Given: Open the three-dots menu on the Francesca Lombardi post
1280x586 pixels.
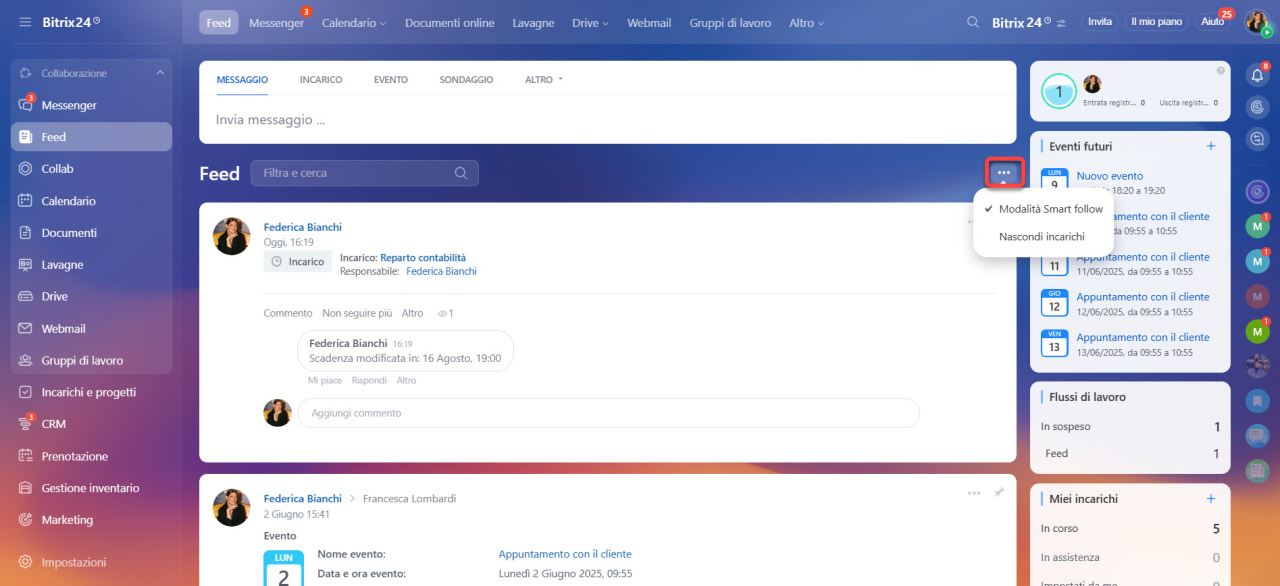Looking at the screenshot, I should [x=974, y=493].
